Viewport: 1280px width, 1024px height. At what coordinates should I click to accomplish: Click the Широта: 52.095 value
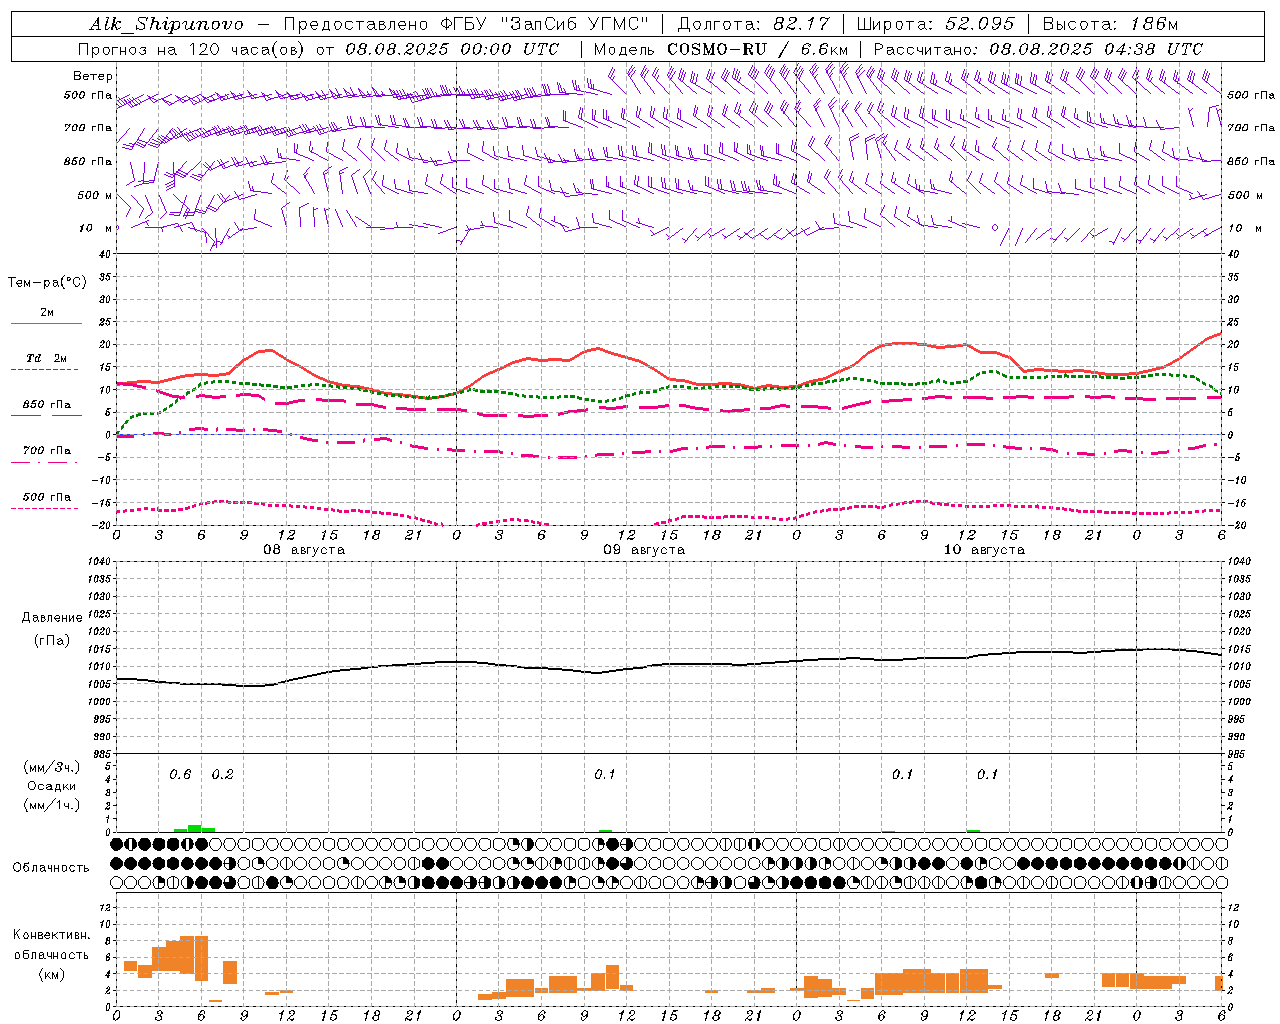(x=936, y=24)
